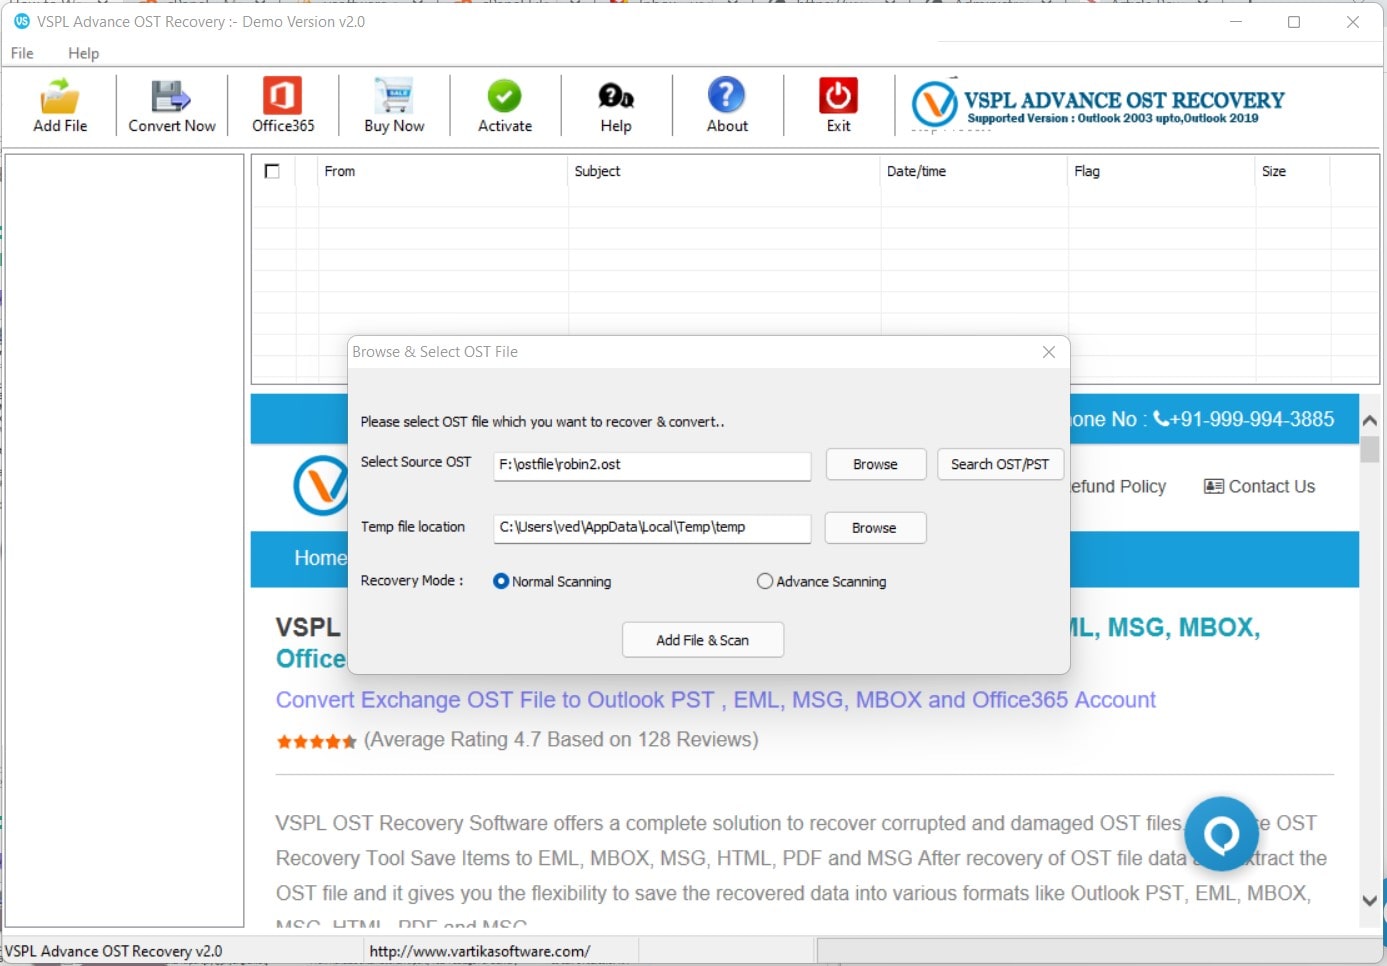Screen dimensions: 1387x966
Task: Open the Convert Now tool
Action: click(171, 105)
